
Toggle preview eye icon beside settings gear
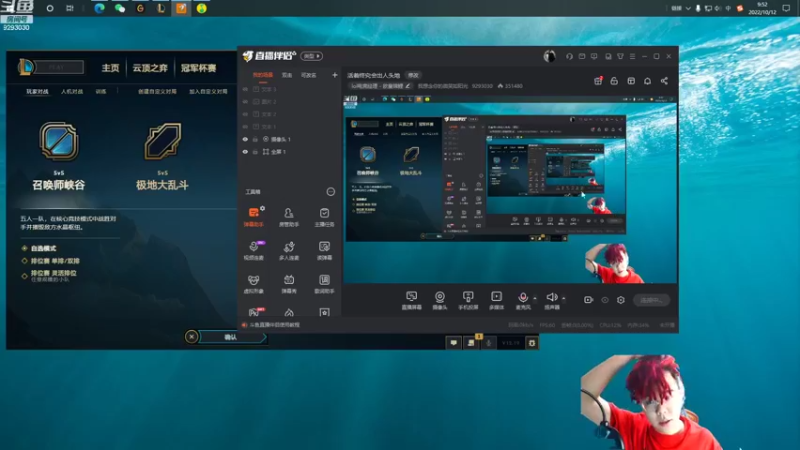pos(605,300)
